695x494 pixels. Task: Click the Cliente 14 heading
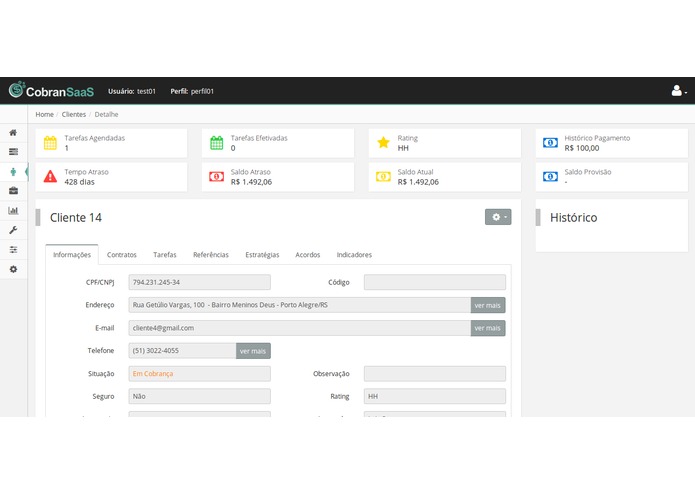76,218
